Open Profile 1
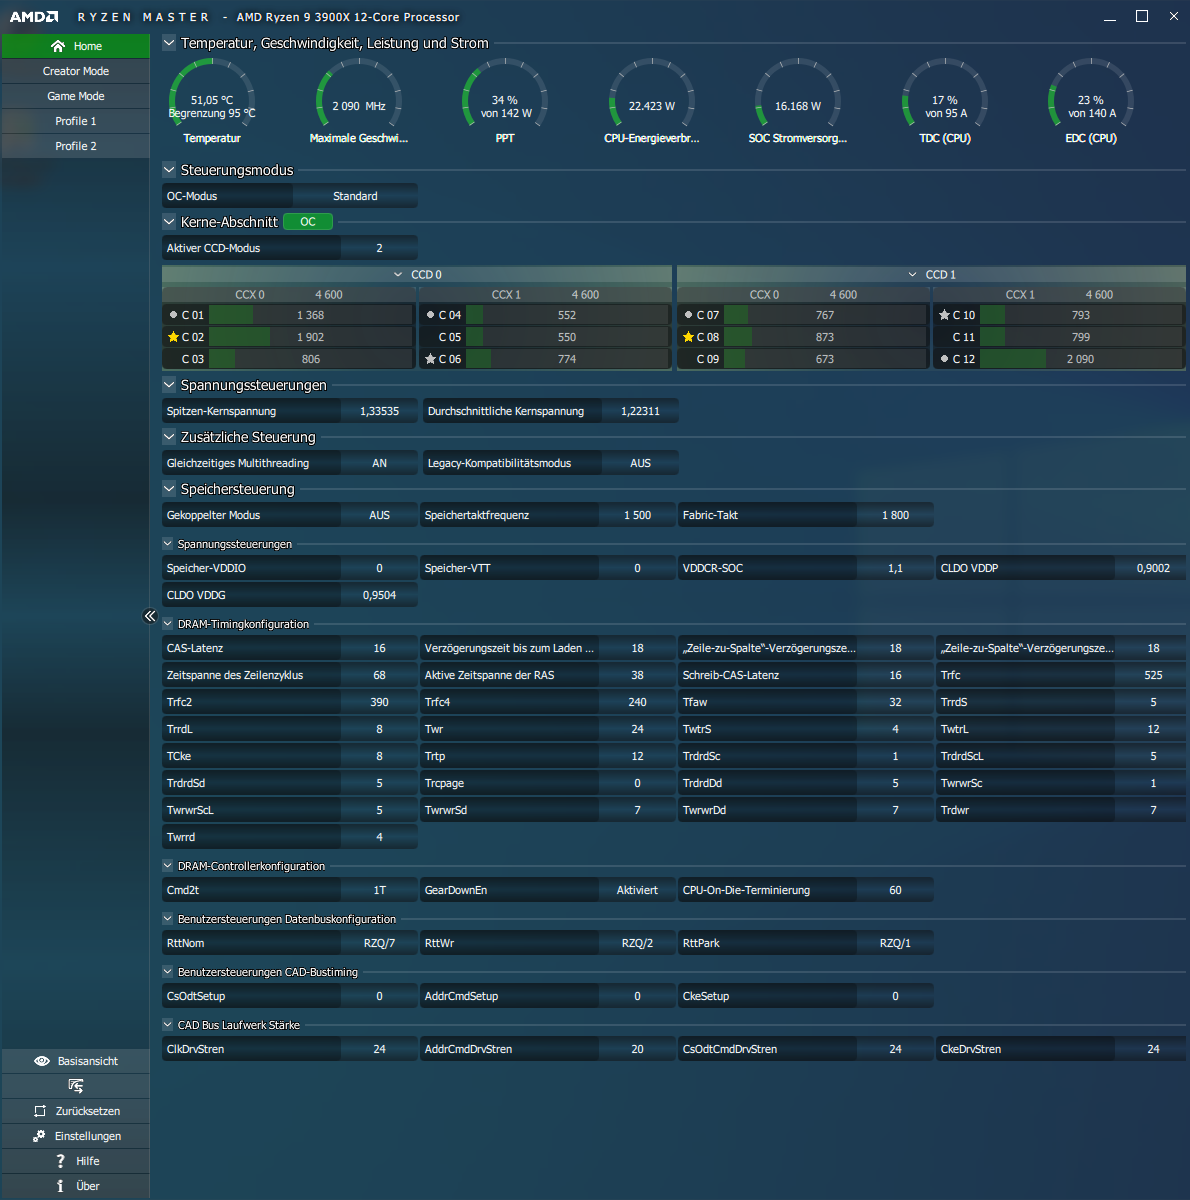 [x=76, y=121]
